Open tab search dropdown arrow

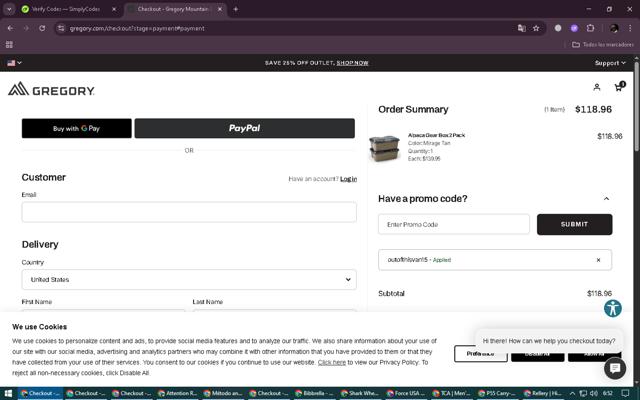[x=9, y=9]
